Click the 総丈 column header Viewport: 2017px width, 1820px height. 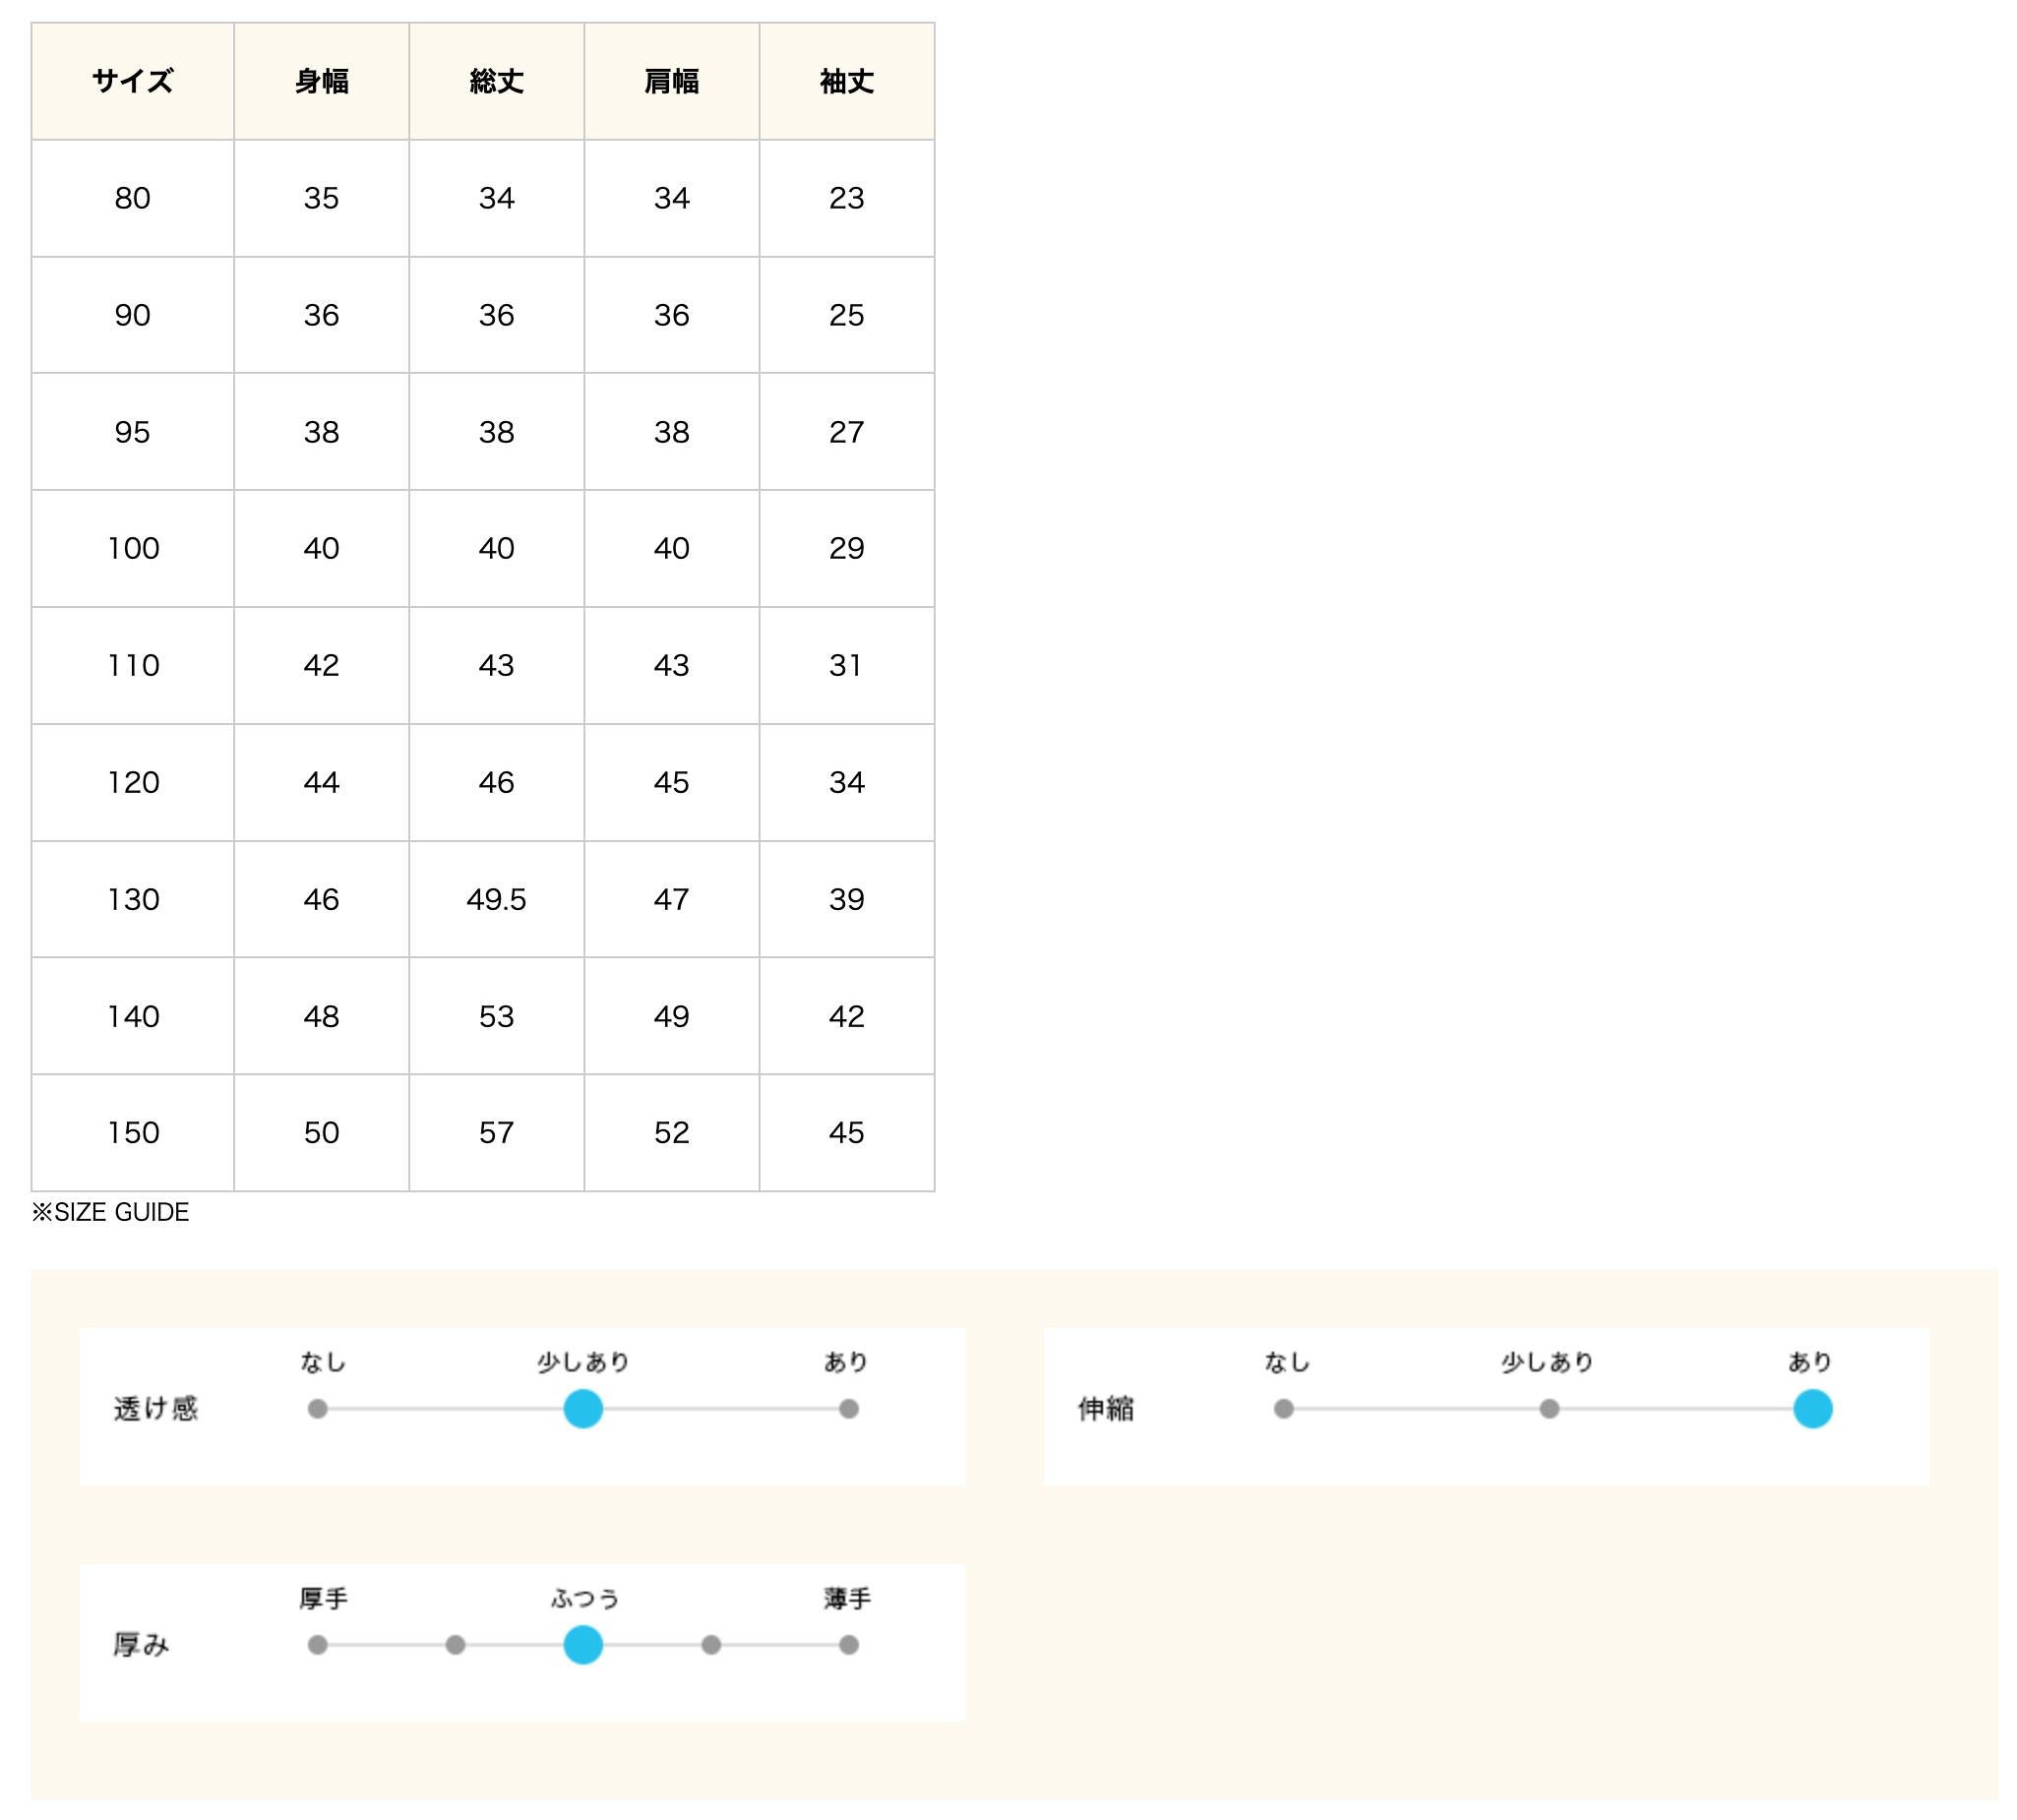[496, 81]
